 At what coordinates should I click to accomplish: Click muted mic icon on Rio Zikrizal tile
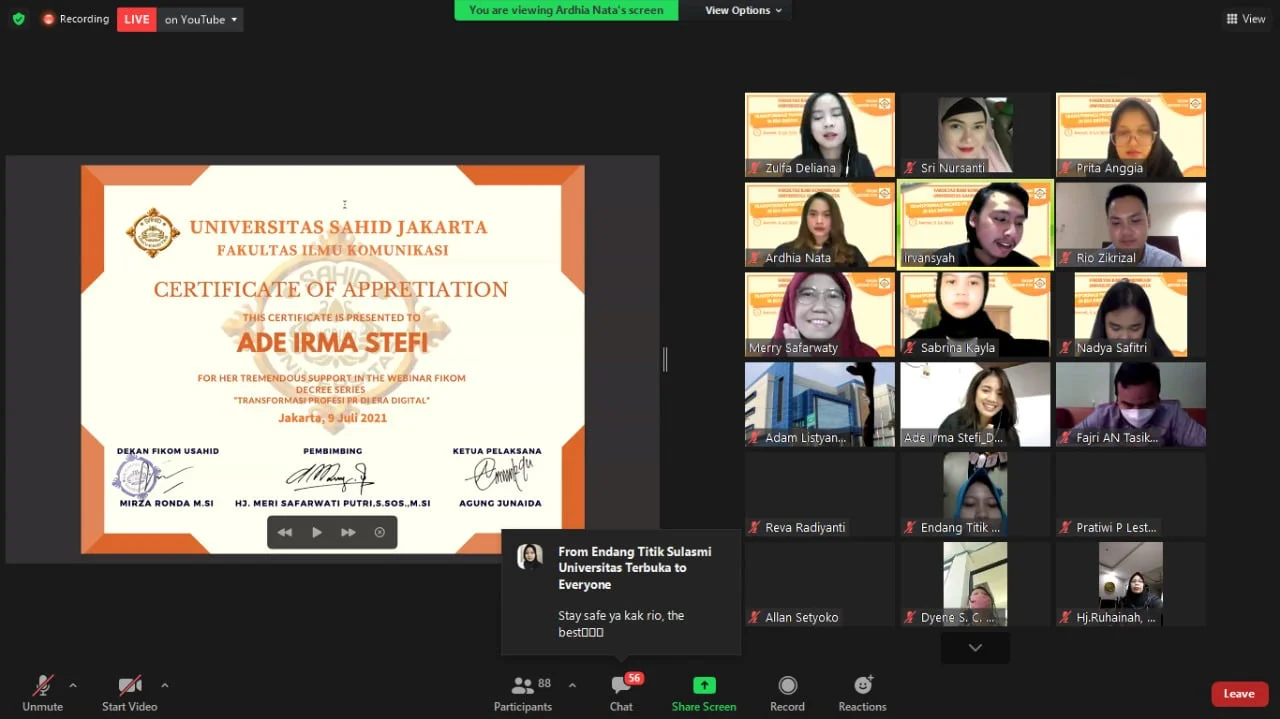click(1066, 258)
